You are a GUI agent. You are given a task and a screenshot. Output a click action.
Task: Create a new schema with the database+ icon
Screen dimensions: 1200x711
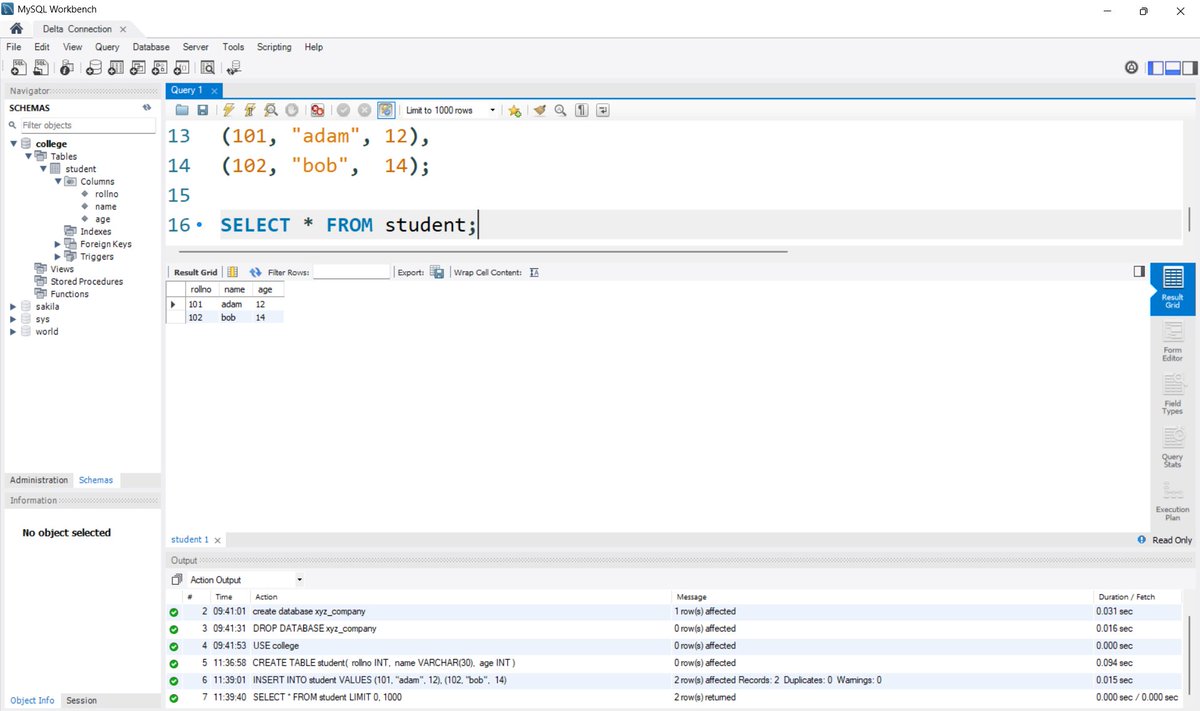93,67
